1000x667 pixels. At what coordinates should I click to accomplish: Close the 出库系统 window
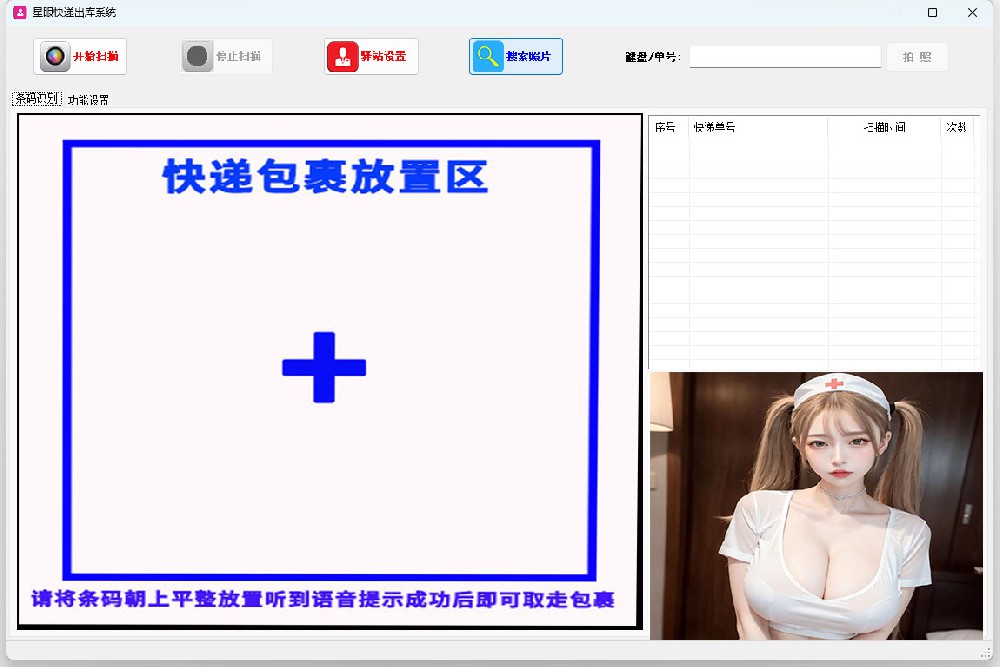click(x=972, y=13)
